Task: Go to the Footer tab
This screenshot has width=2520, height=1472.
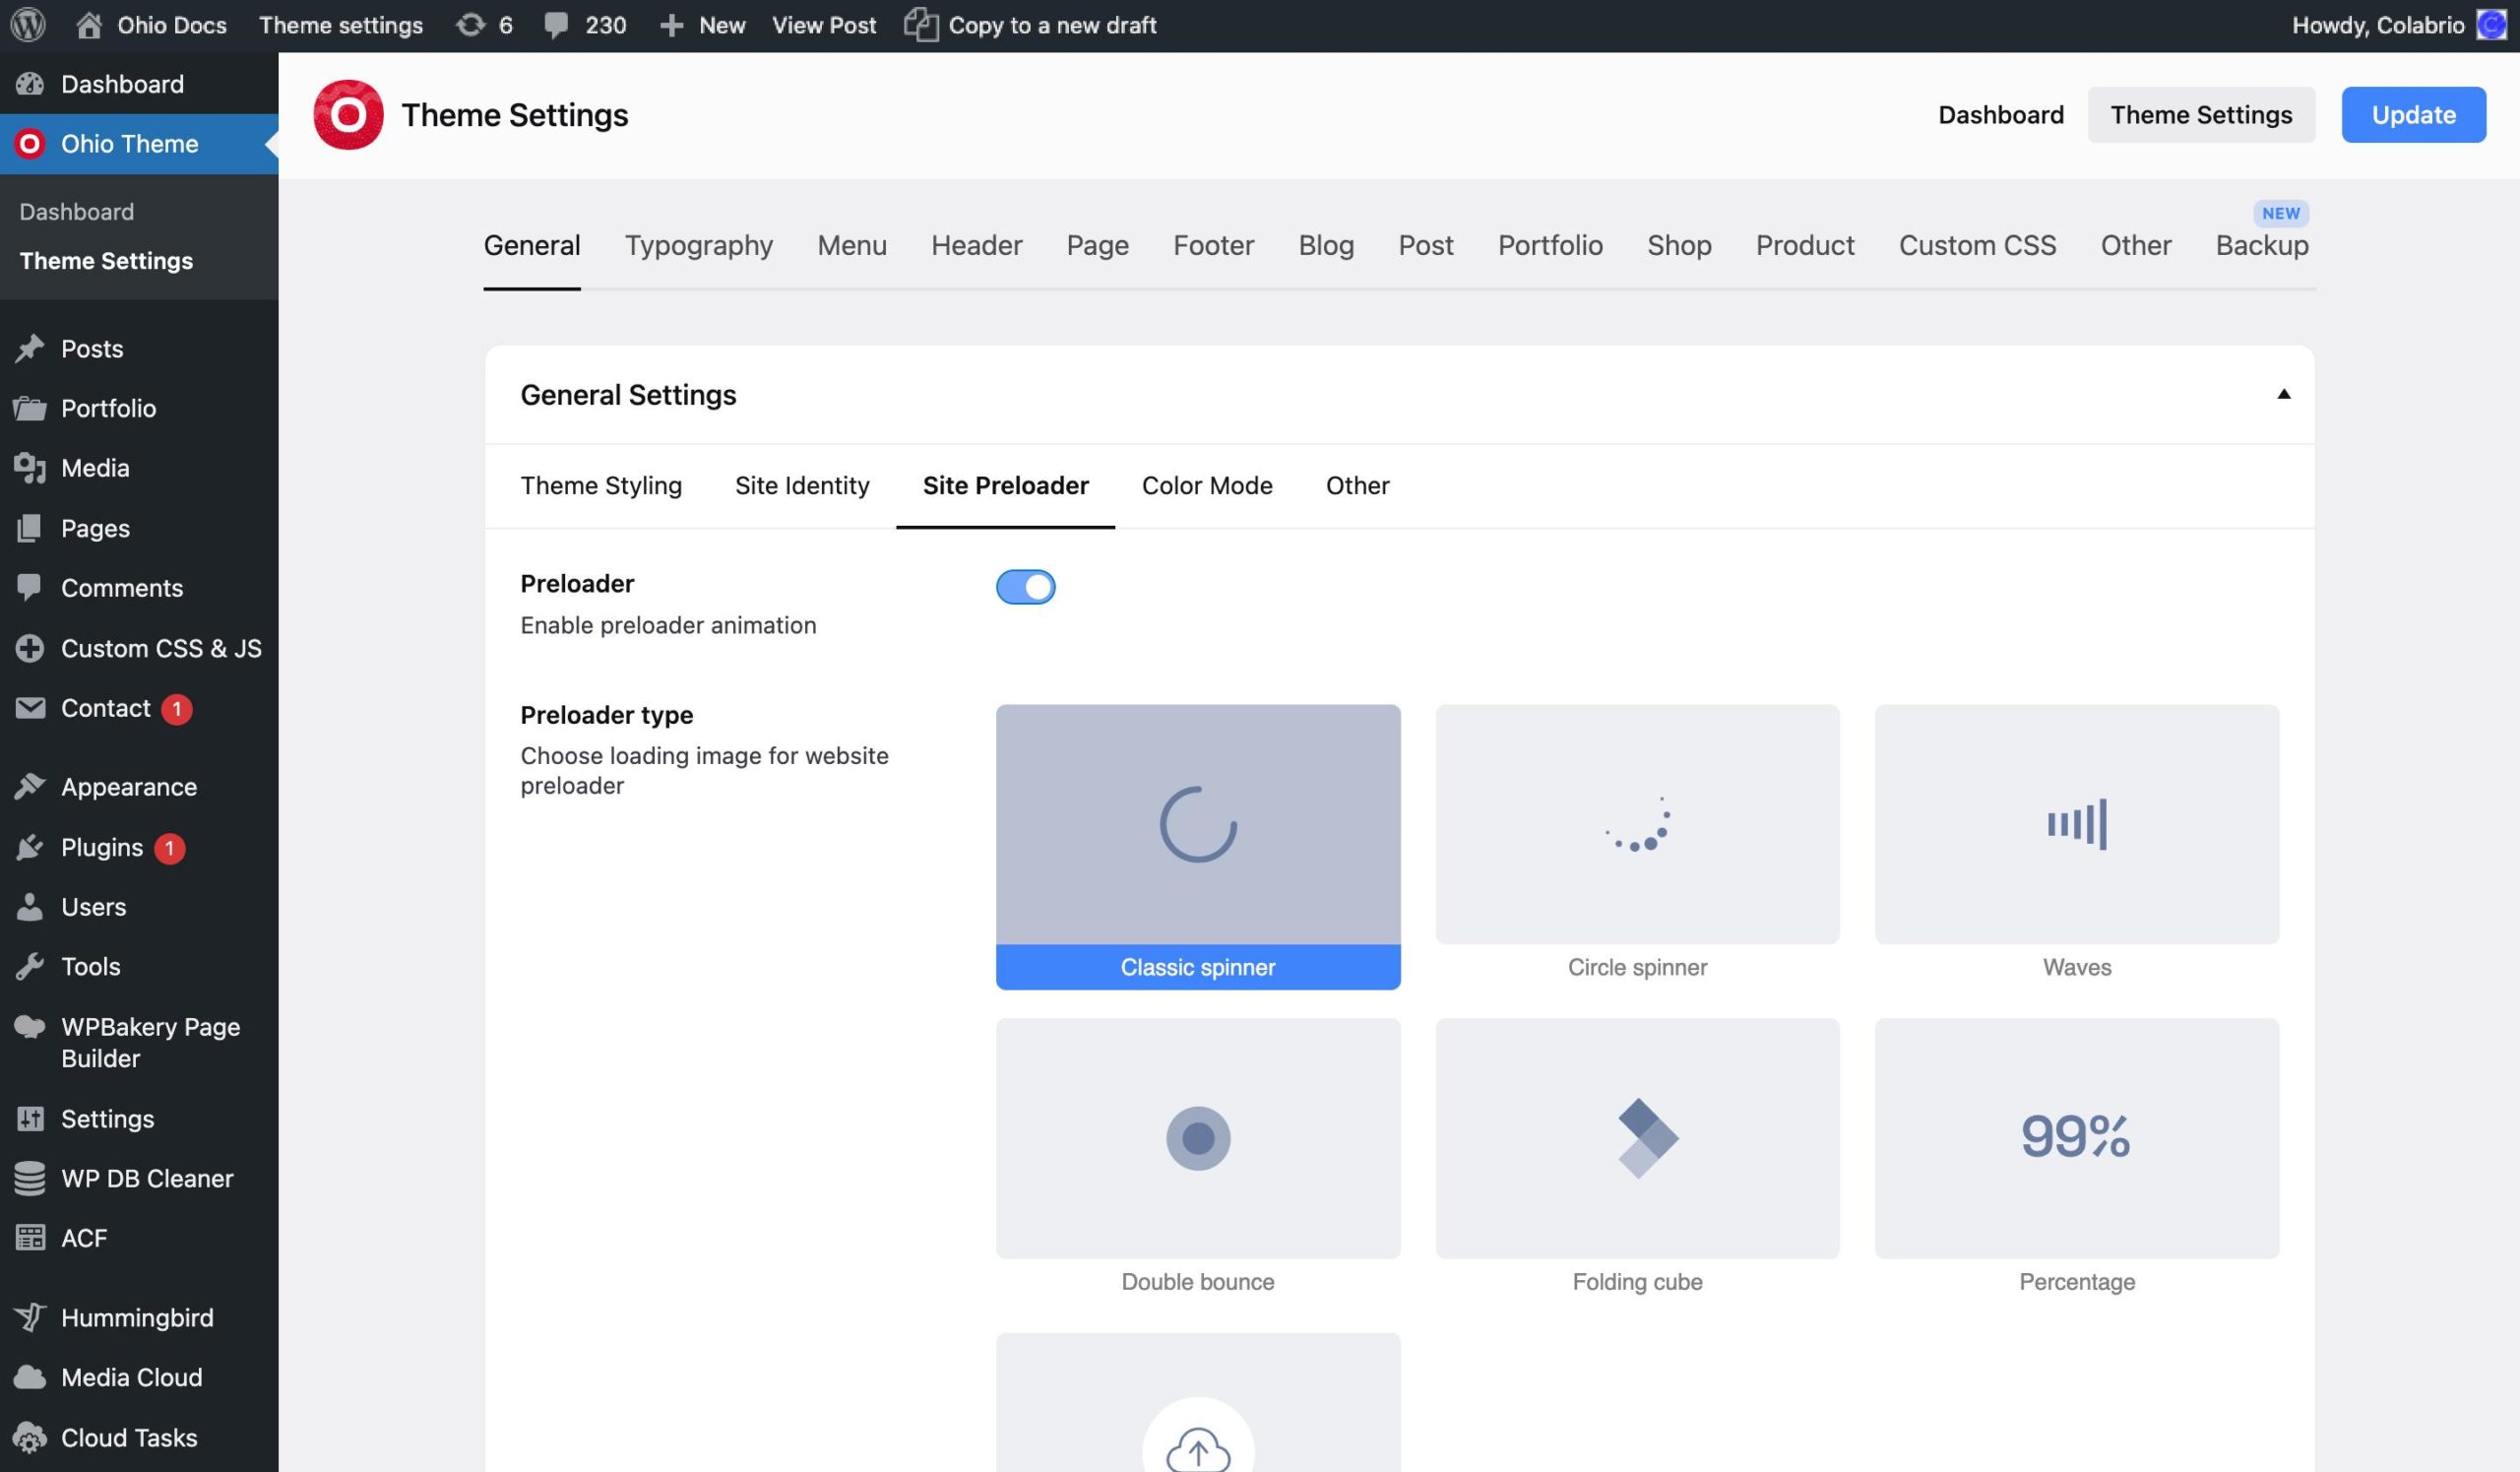Action: pos(1213,245)
